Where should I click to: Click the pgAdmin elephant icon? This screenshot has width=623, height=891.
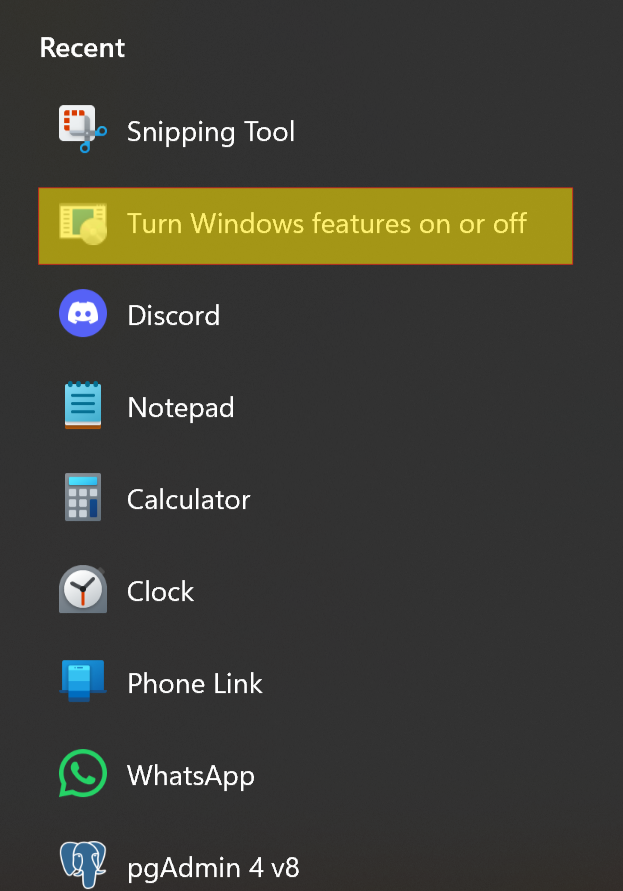point(83,864)
